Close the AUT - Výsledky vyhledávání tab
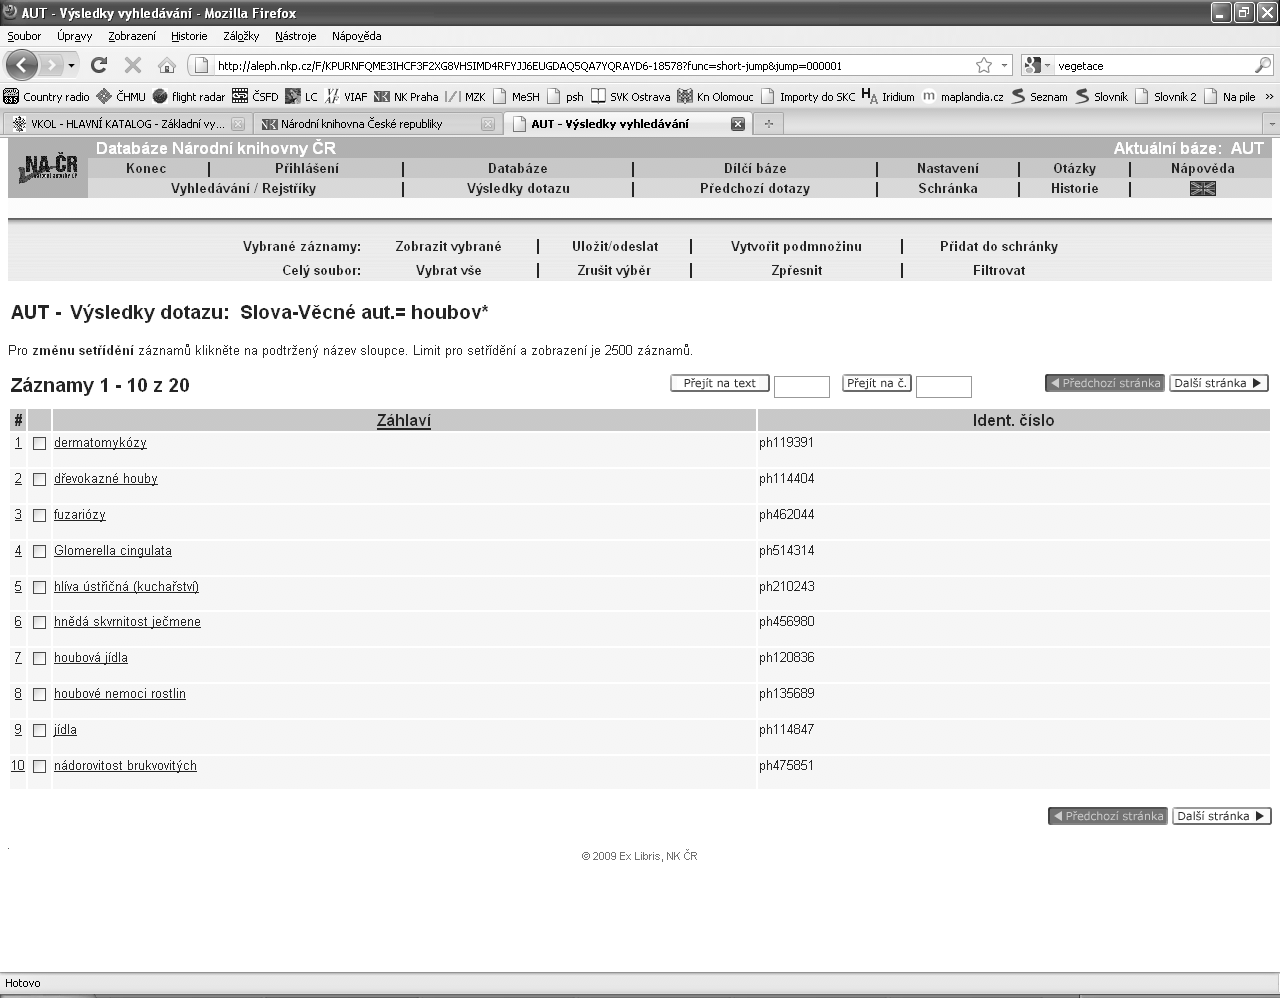 click(737, 124)
